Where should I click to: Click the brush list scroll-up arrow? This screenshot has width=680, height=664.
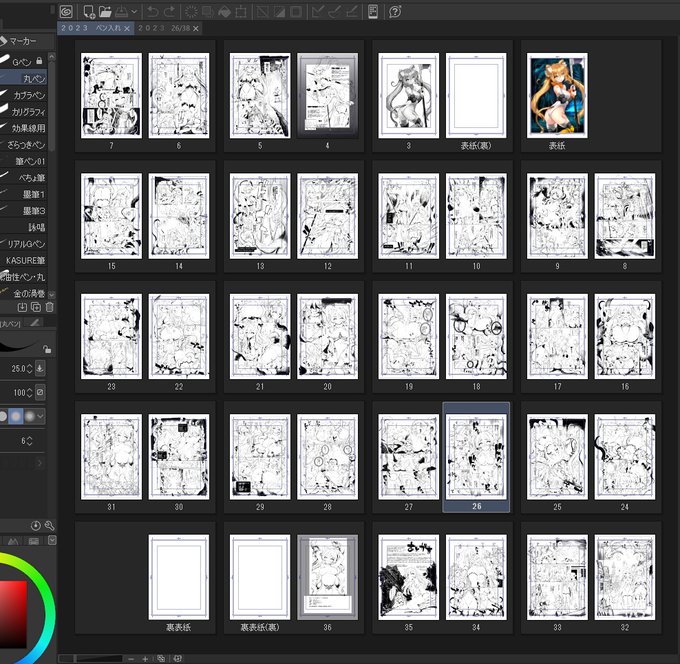point(52,57)
